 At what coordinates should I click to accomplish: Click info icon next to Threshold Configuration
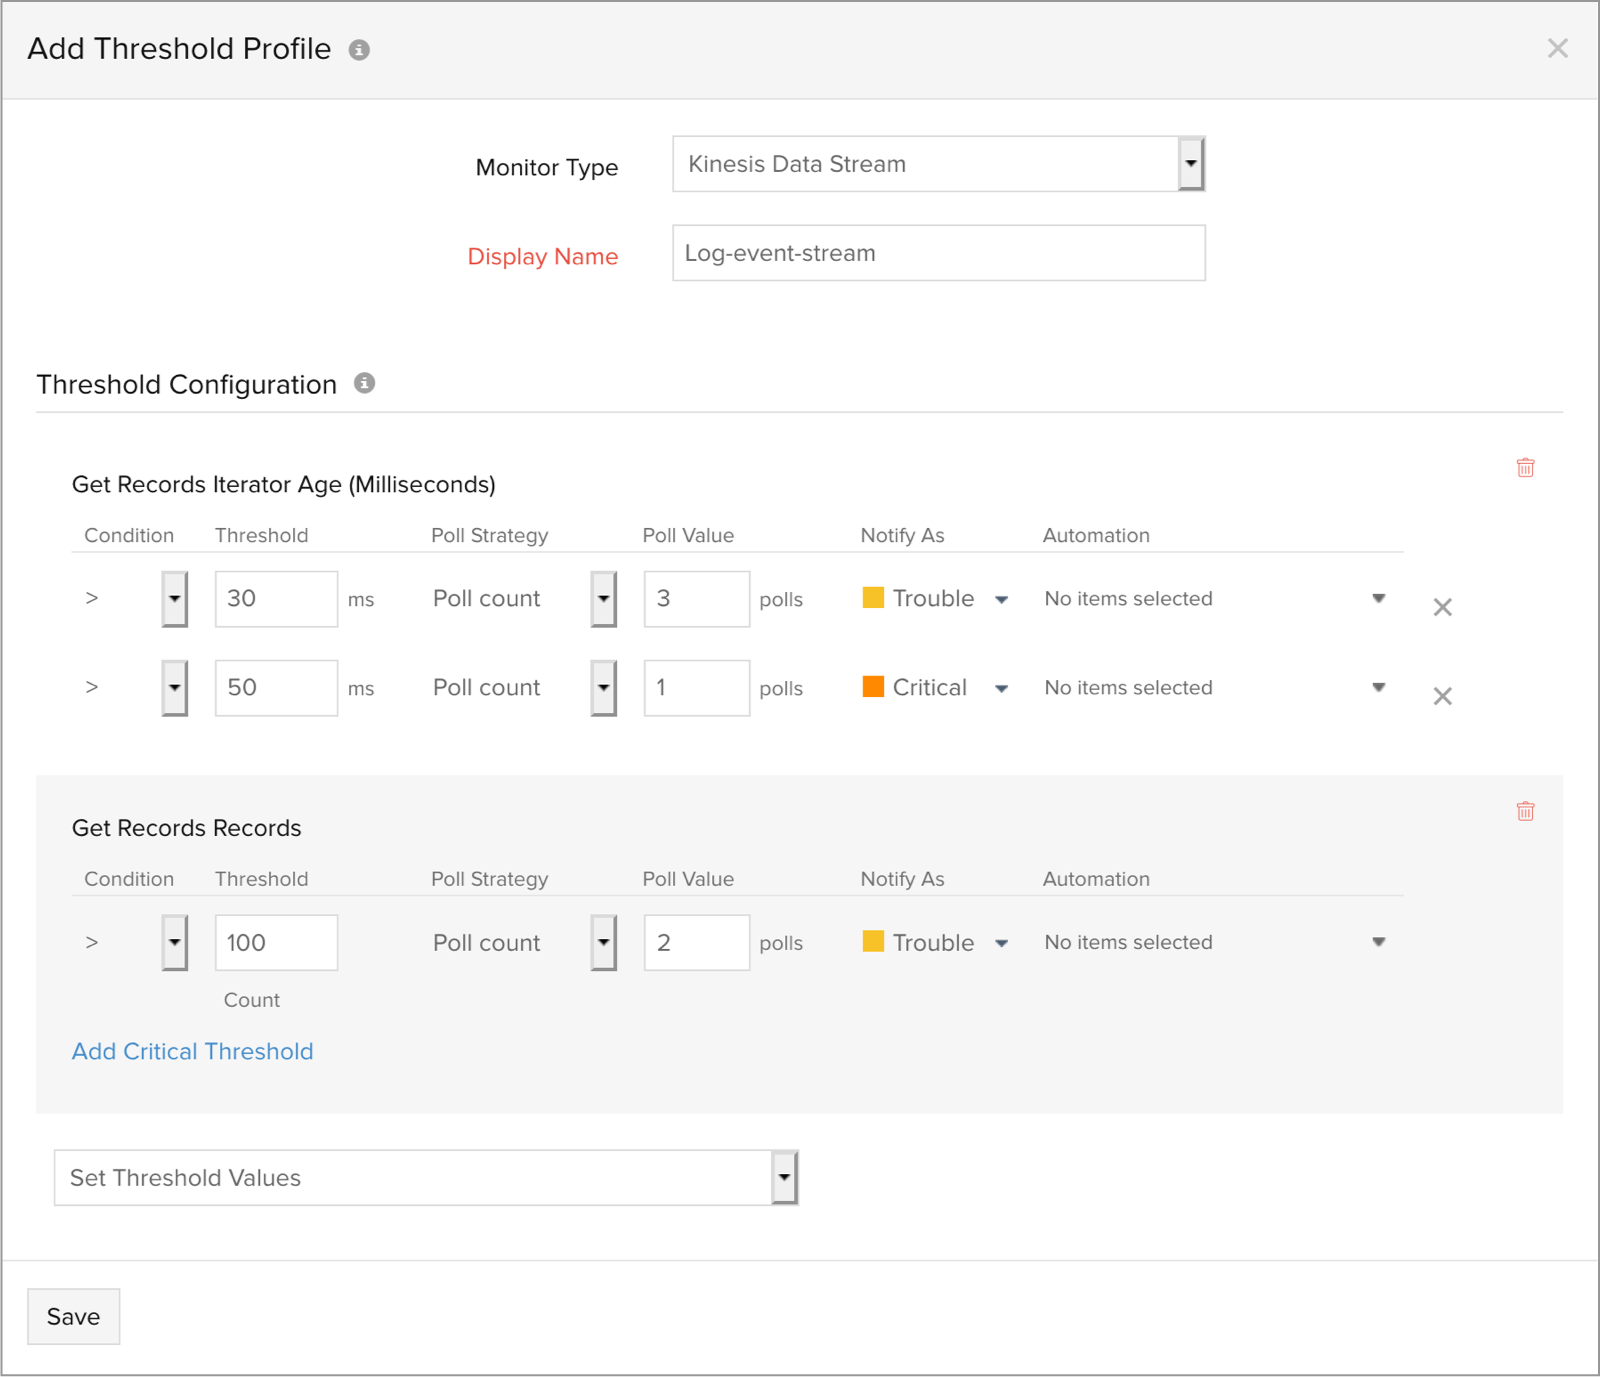[x=365, y=384]
